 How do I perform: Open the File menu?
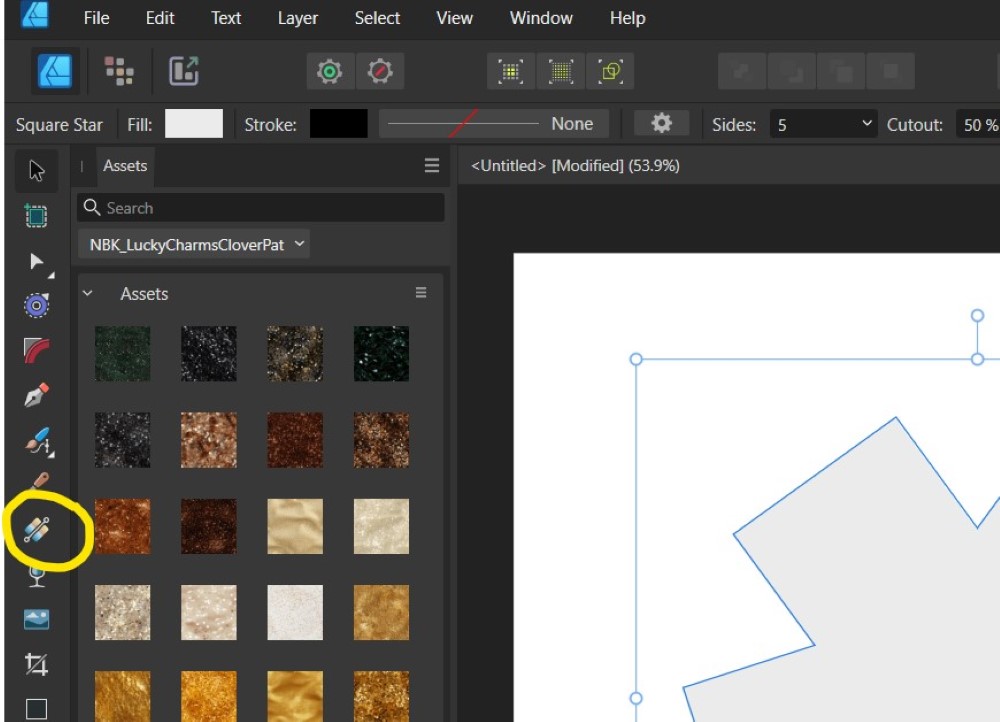[96, 18]
